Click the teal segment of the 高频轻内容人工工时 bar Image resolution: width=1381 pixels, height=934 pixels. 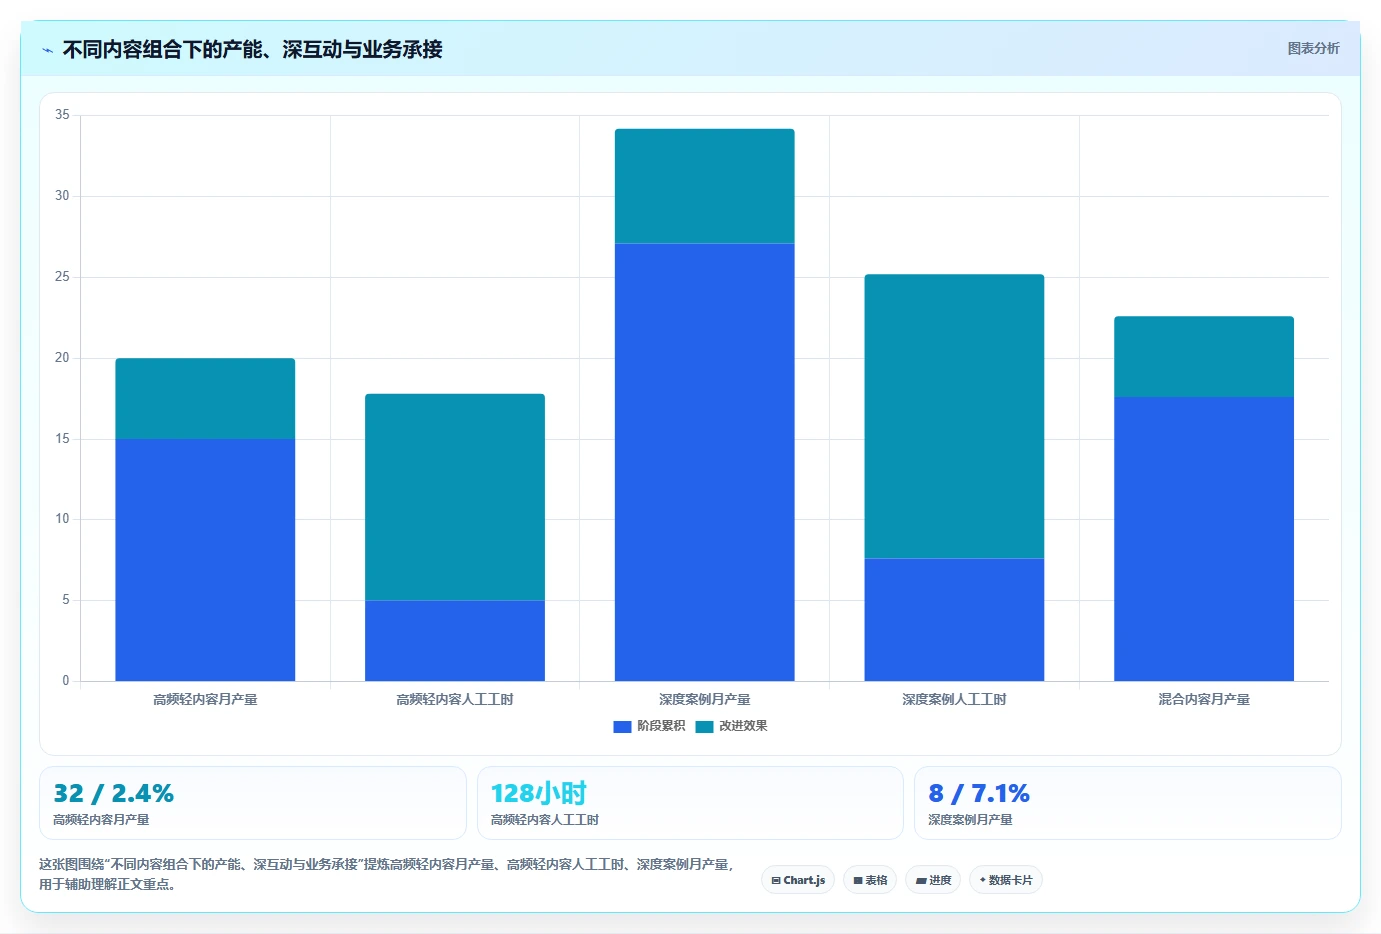455,497
